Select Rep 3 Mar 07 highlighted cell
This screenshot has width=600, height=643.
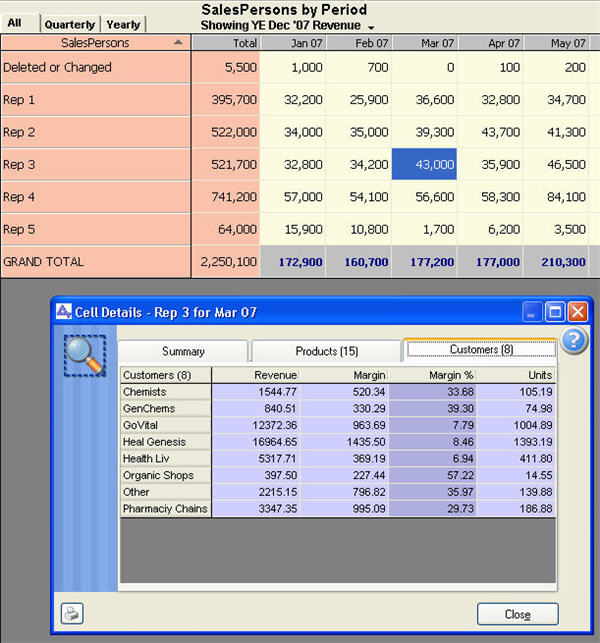point(425,165)
